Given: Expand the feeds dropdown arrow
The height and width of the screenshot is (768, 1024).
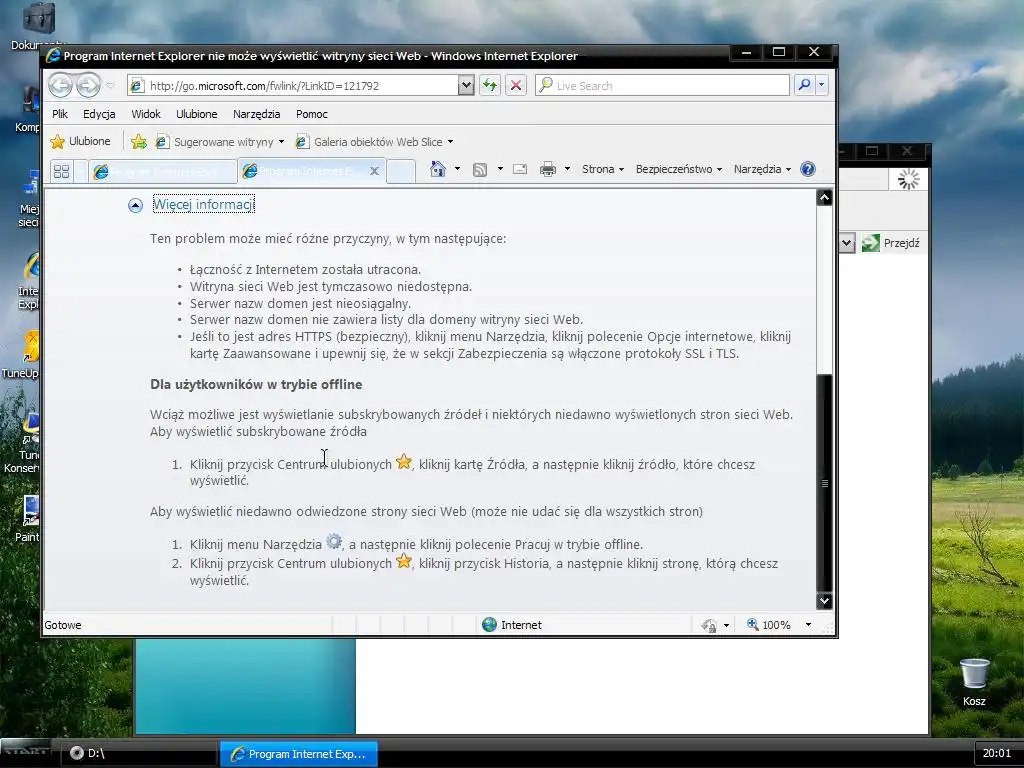Looking at the screenshot, I should [x=500, y=169].
